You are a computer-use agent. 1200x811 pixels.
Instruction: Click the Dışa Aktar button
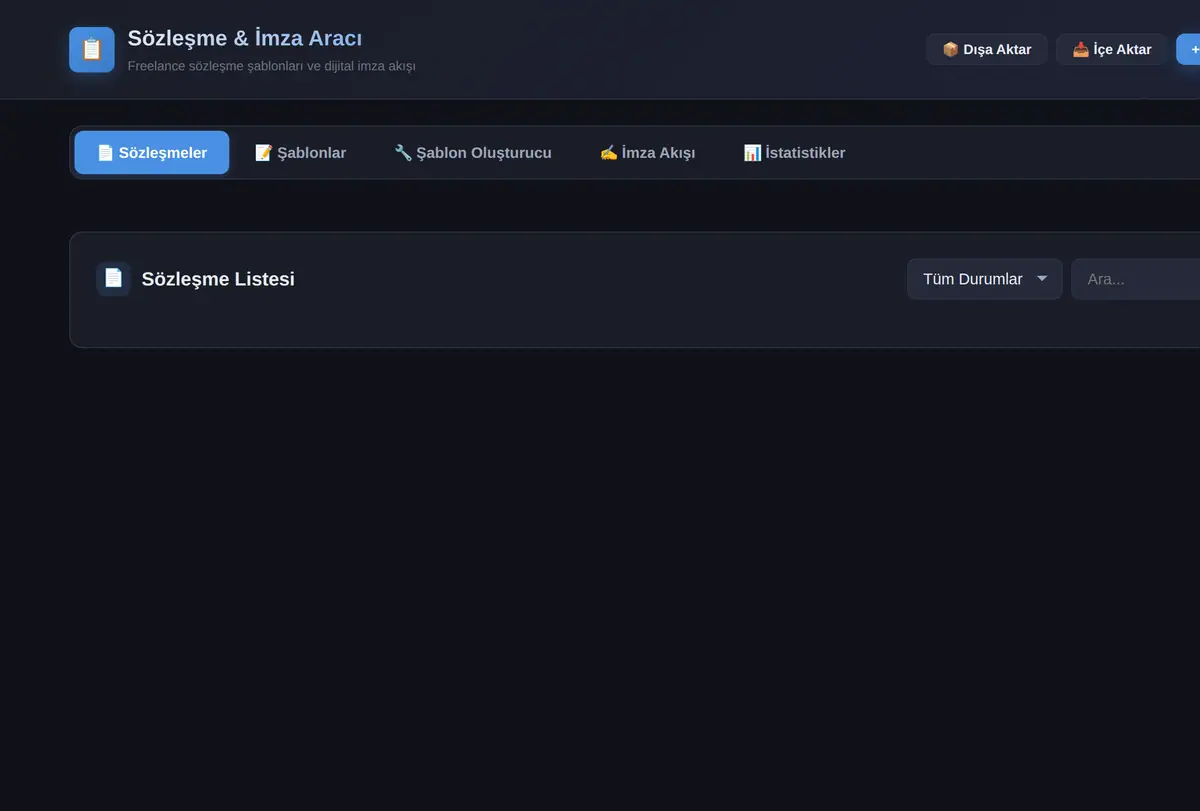pos(987,49)
